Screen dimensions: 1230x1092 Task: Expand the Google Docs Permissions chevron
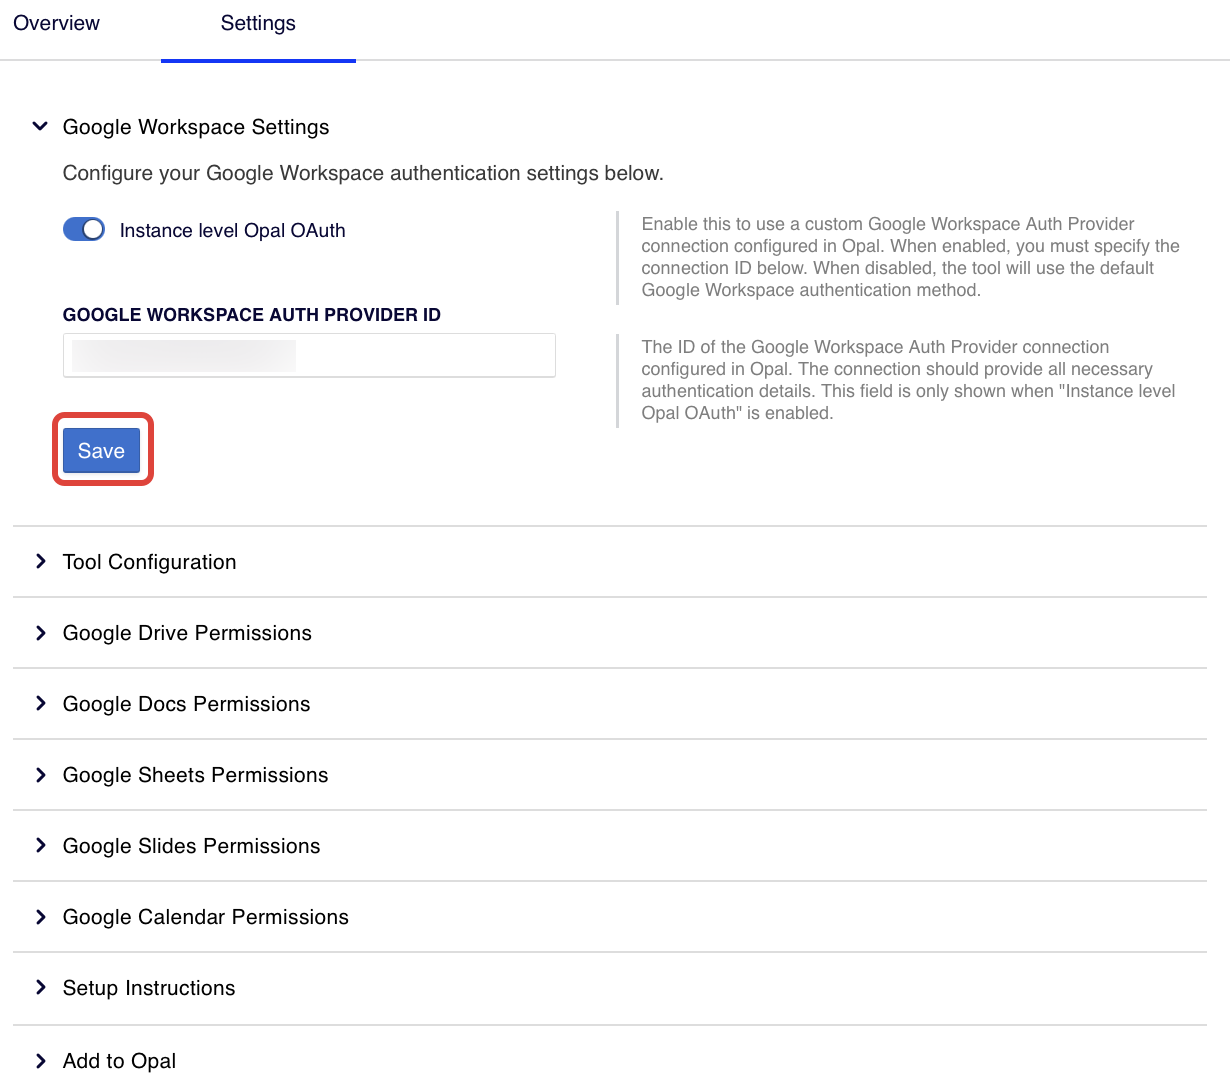pyautogui.click(x=41, y=703)
